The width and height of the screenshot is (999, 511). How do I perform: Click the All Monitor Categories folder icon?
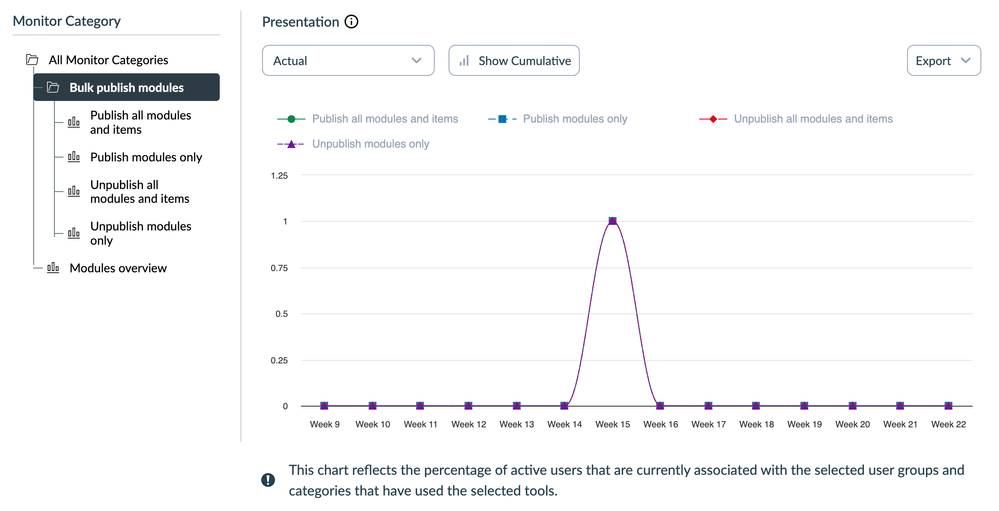pos(32,60)
